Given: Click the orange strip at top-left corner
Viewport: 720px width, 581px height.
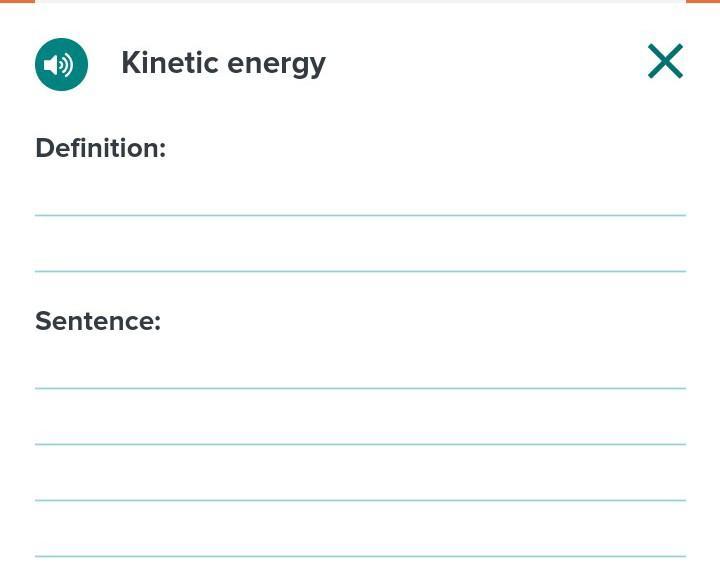Looking at the screenshot, I should [x=16, y=2].
